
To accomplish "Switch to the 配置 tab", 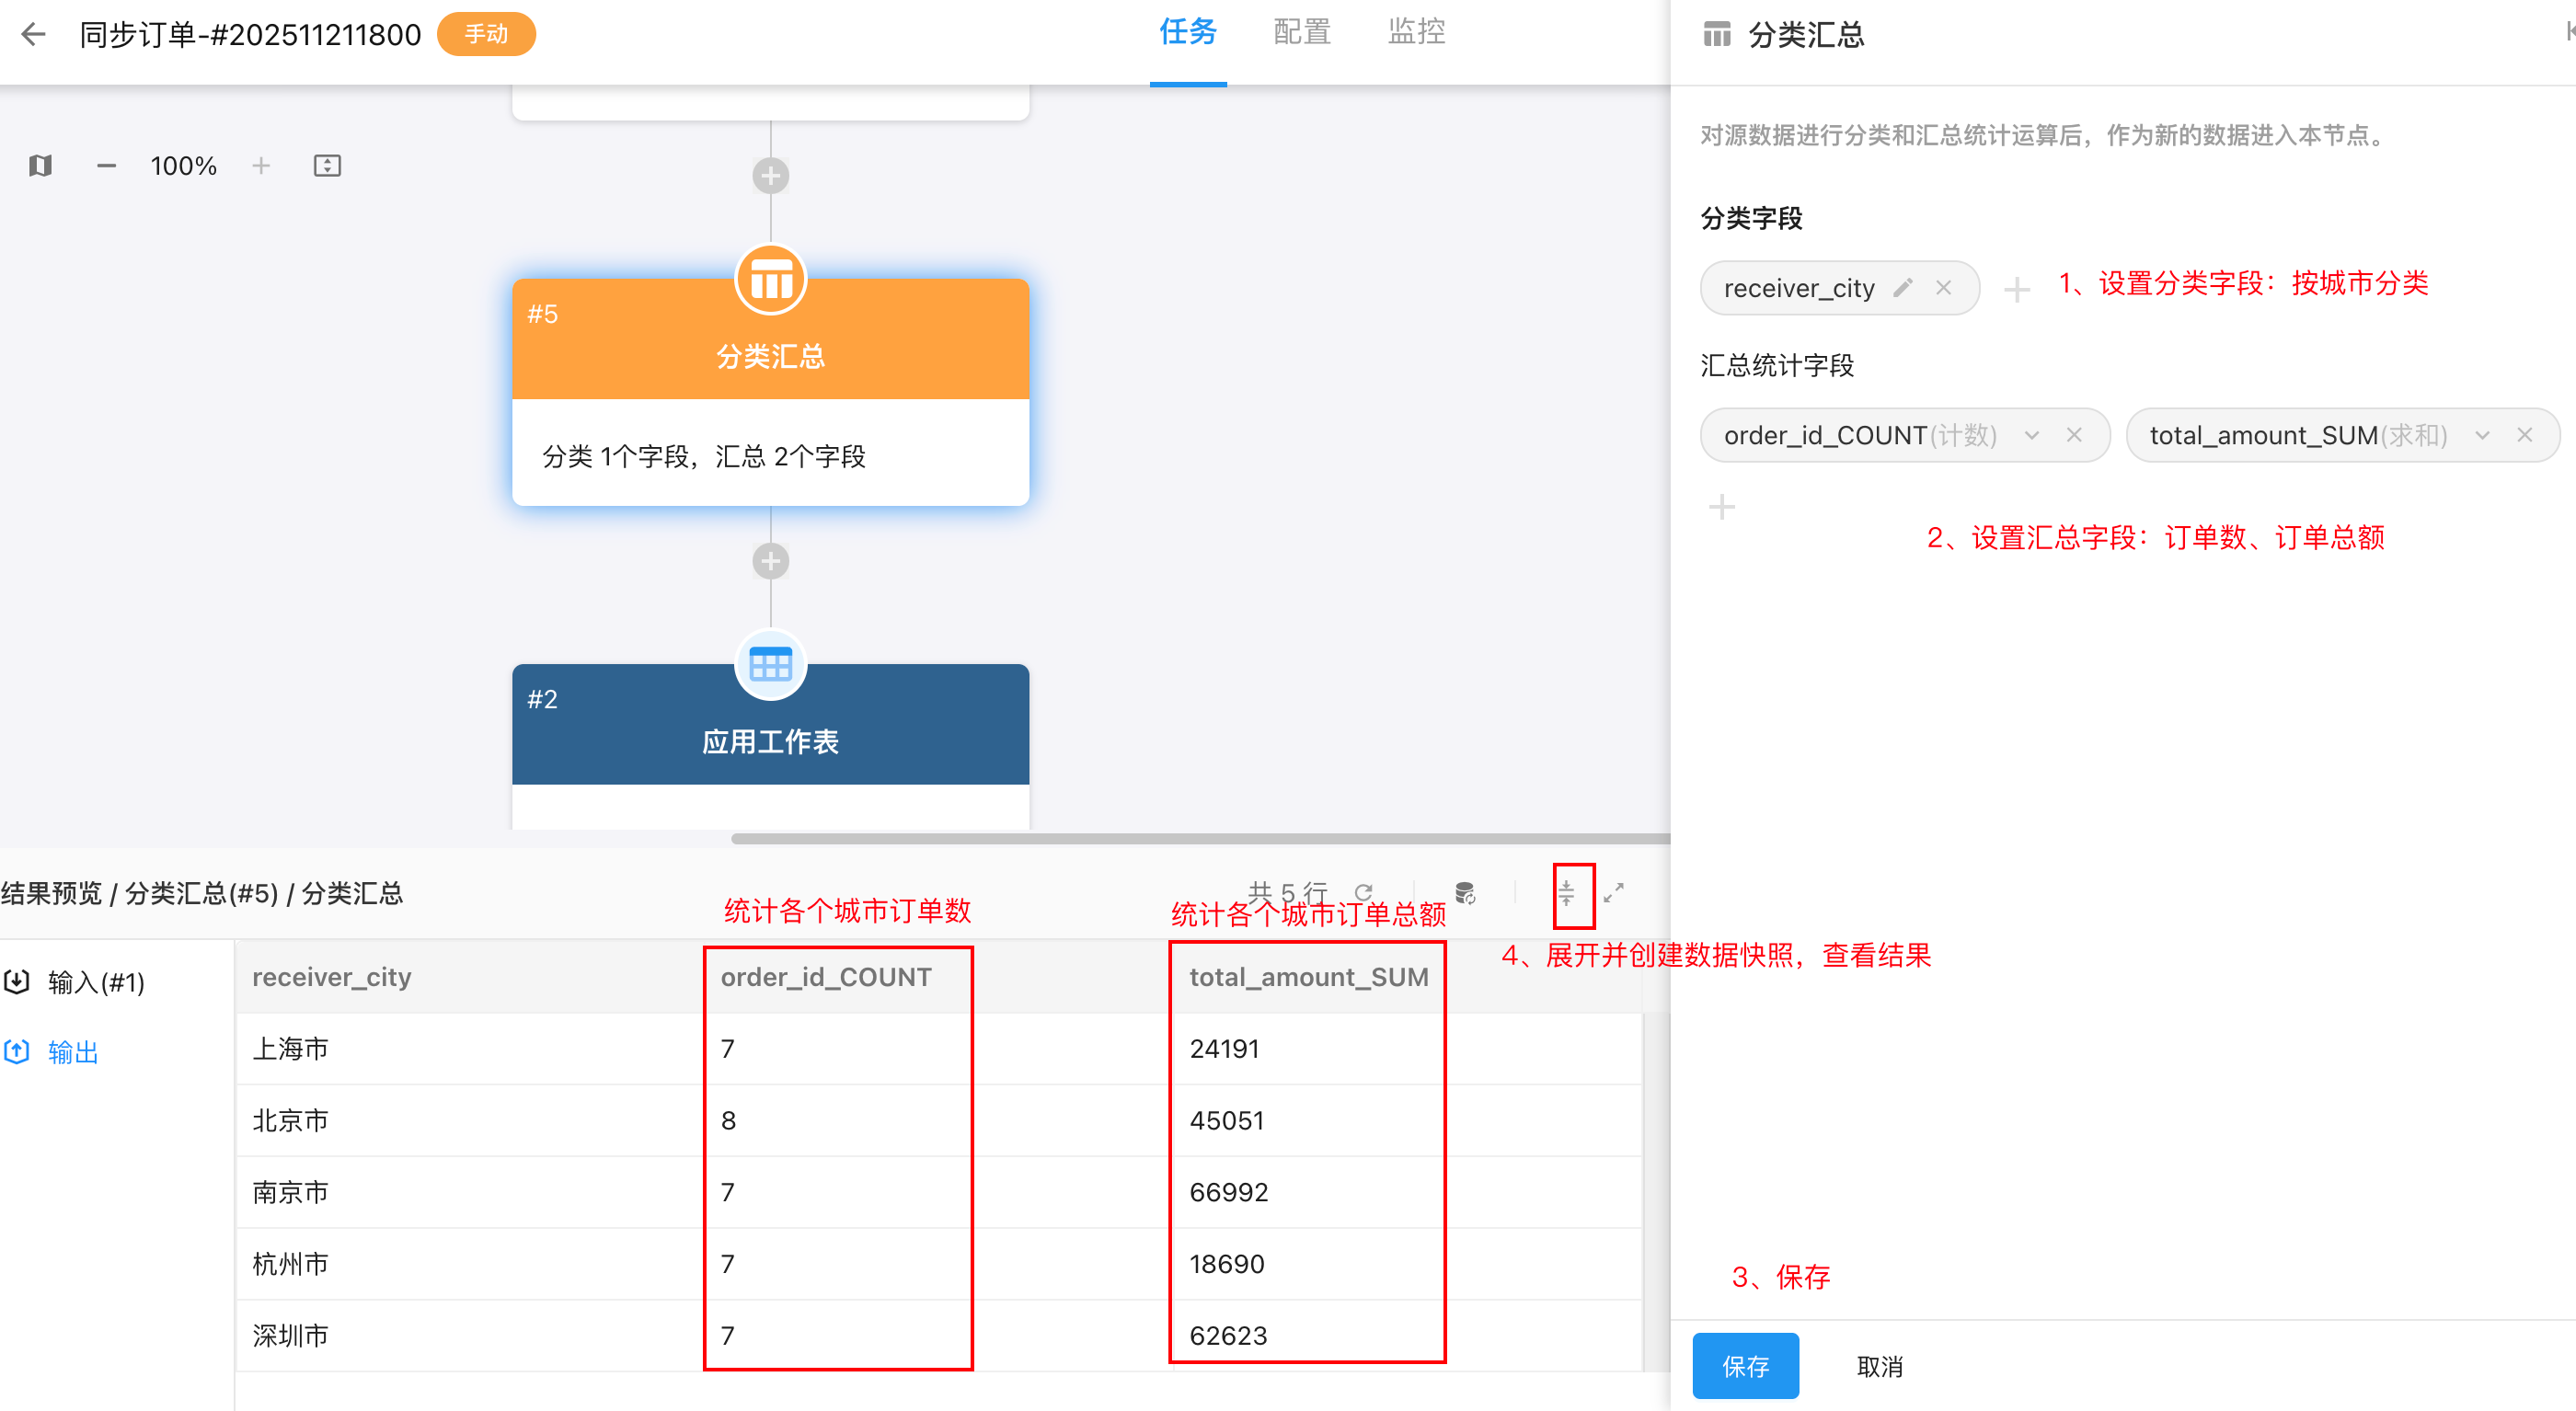I will pyautogui.click(x=1301, y=33).
